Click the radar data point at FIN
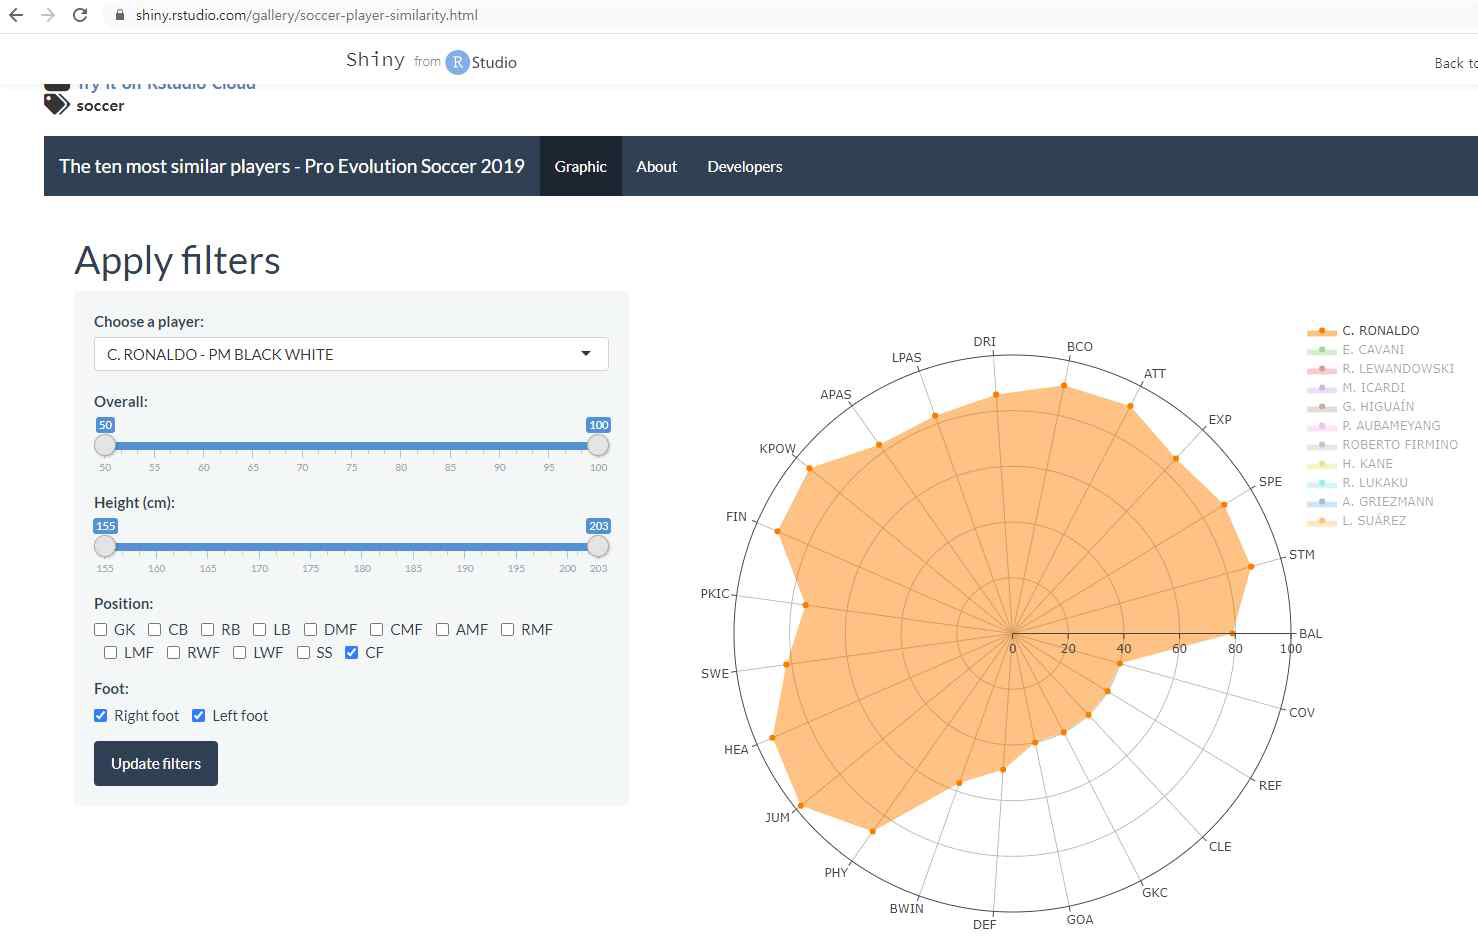Screen dimensions: 1478x944 coord(778,530)
